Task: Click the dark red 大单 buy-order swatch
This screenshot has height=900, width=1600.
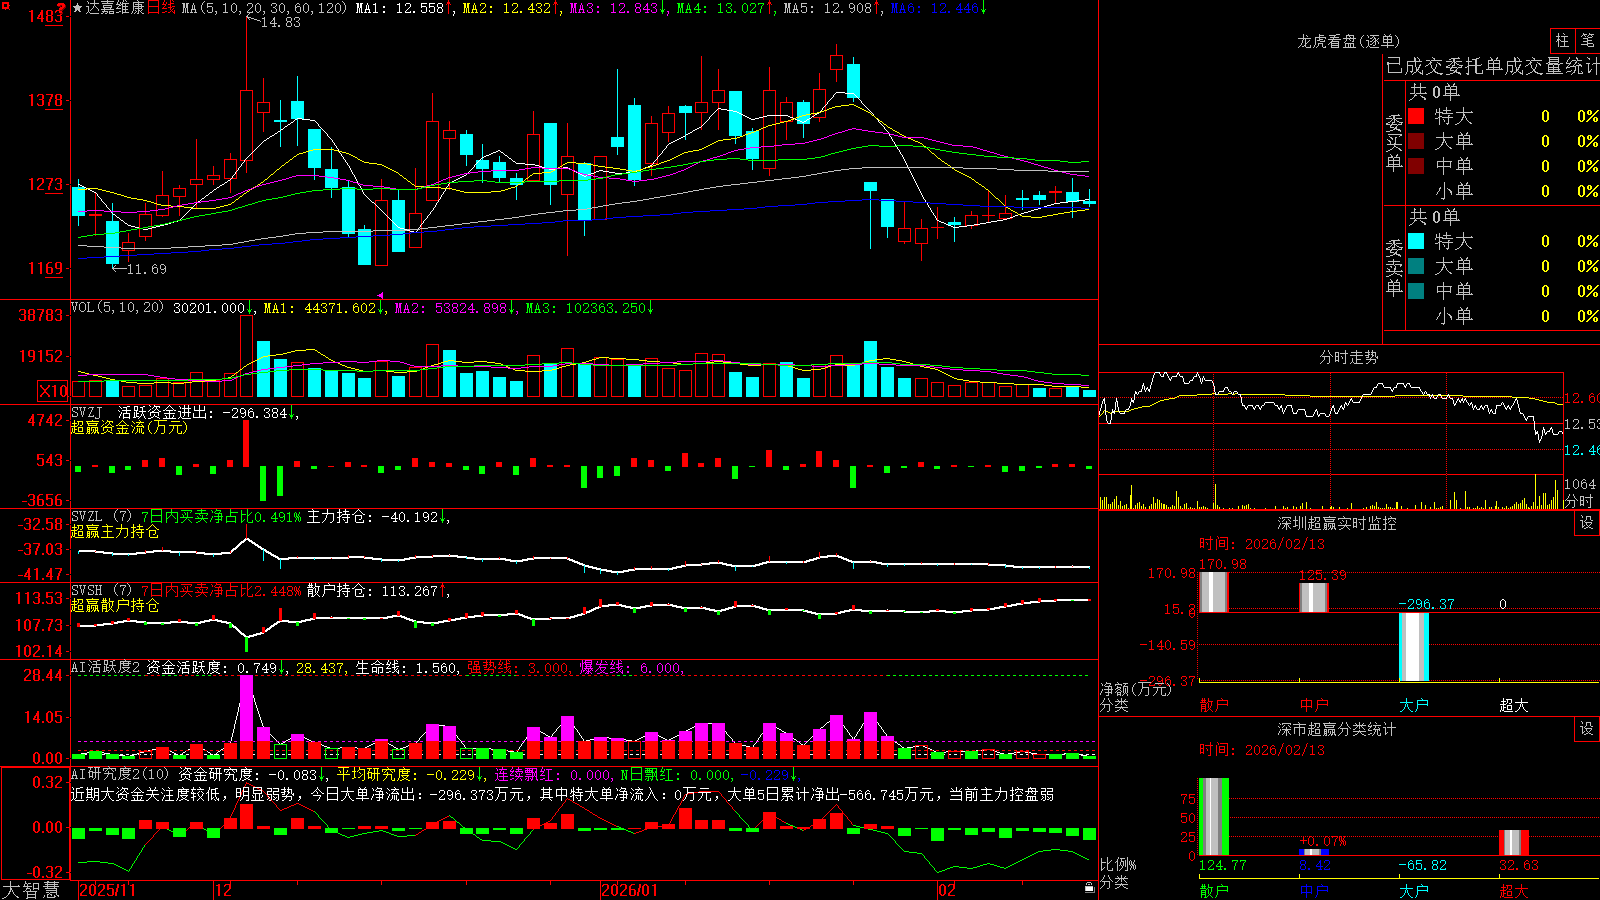Action: click(x=1416, y=141)
